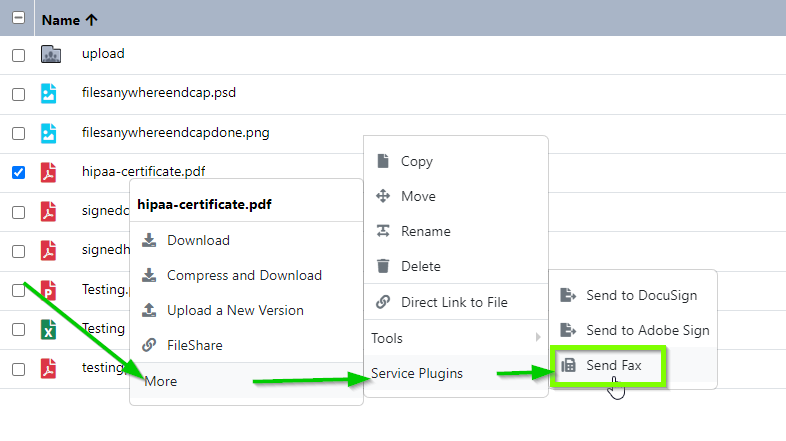Choose Send to Adobe Sign
The width and height of the screenshot is (786, 441).
pyautogui.click(x=647, y=330)
